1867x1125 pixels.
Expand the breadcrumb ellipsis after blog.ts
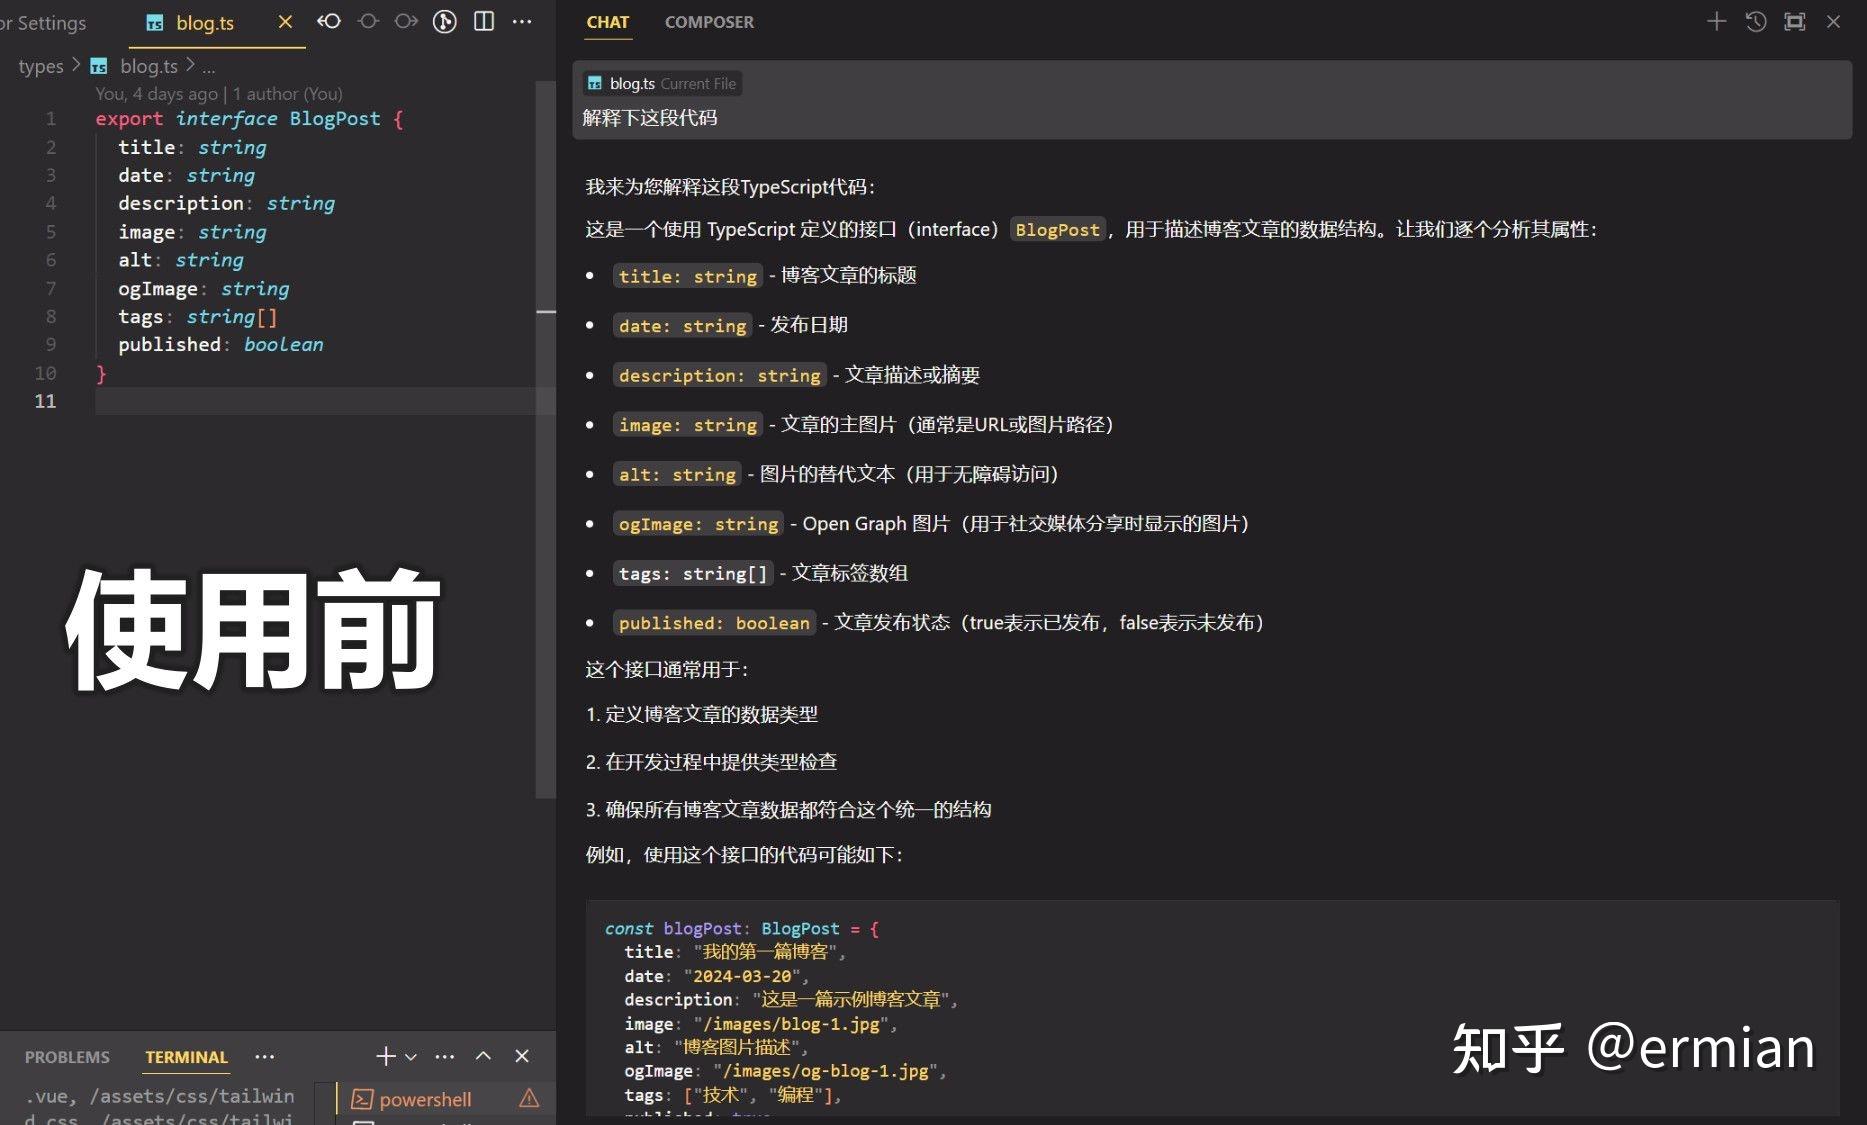click(209, 66)
